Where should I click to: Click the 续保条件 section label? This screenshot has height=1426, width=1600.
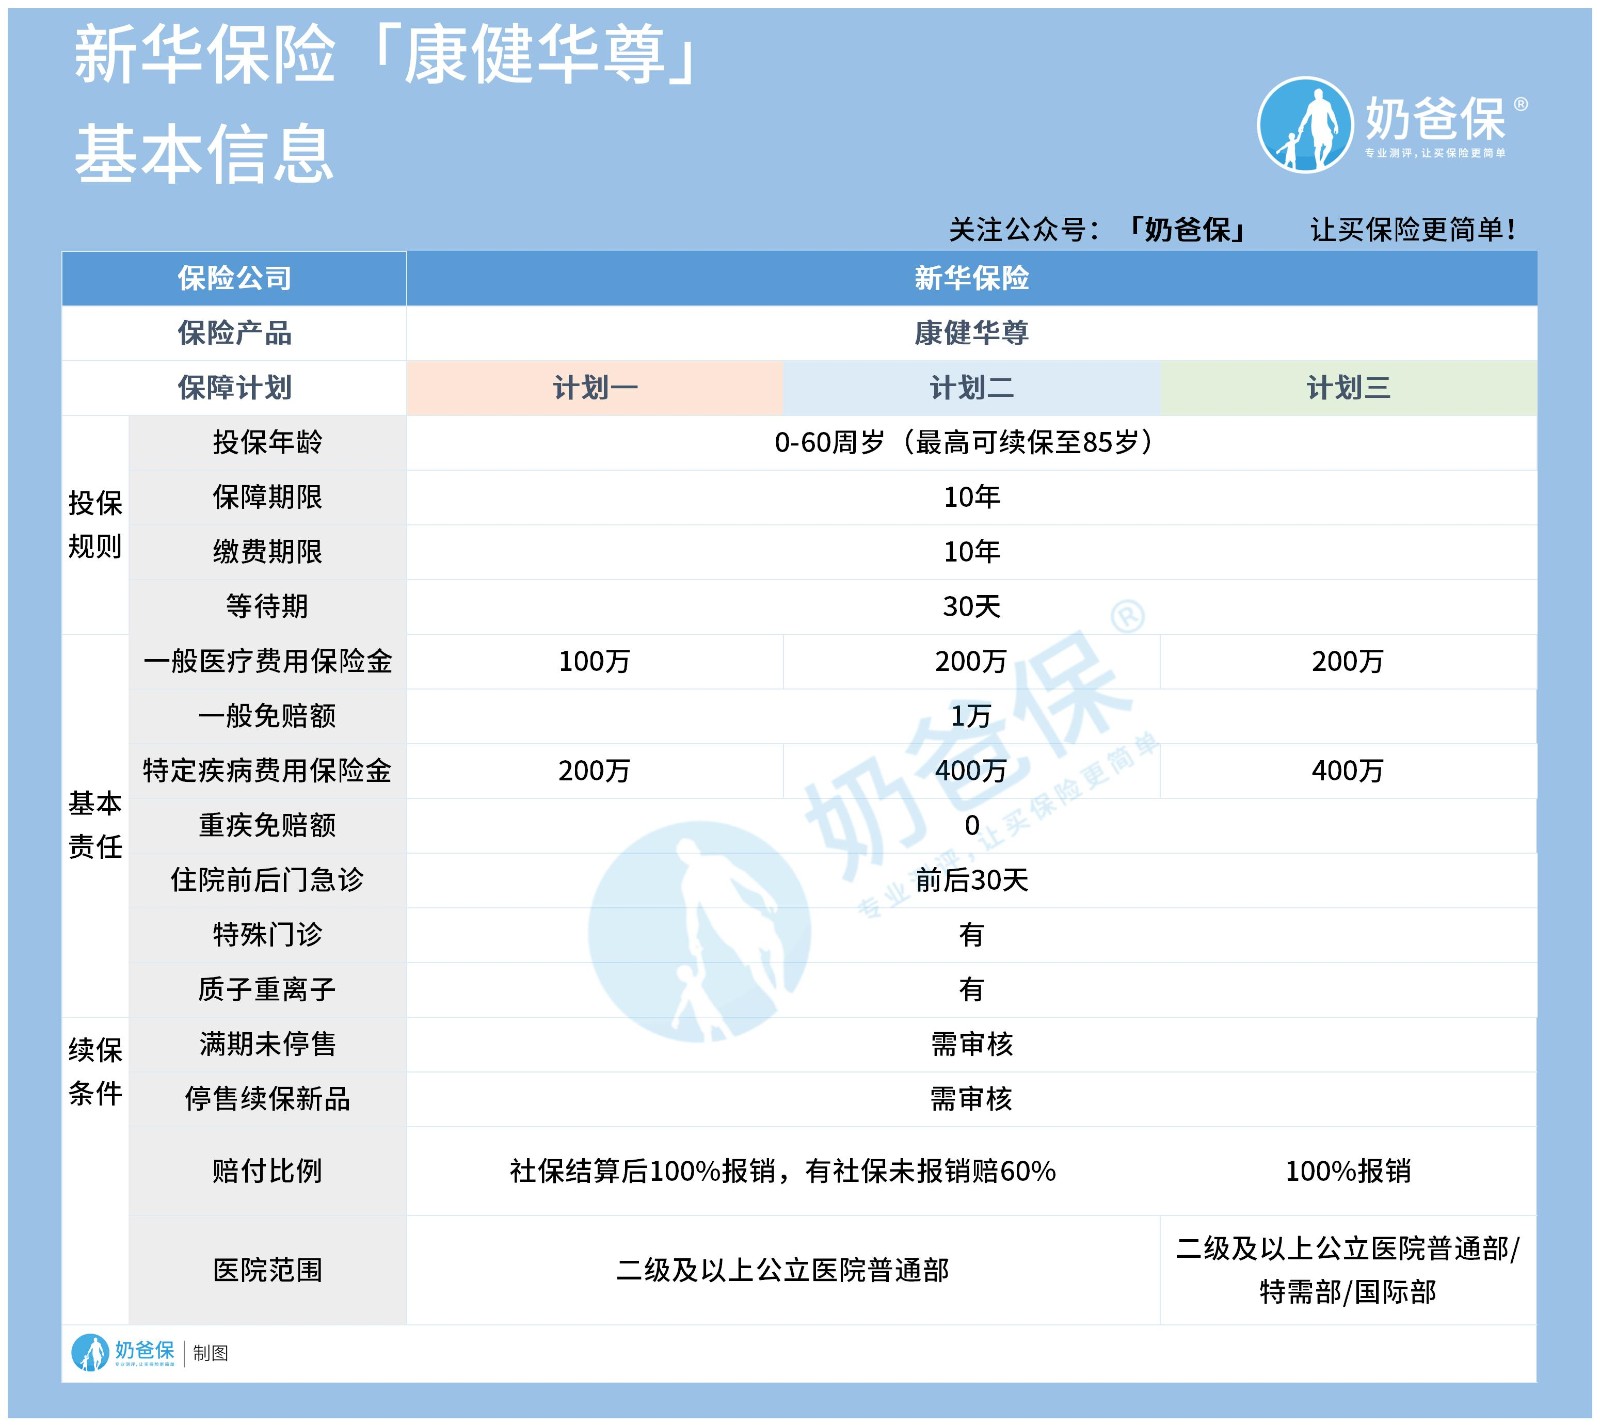tap(95, 1072)
